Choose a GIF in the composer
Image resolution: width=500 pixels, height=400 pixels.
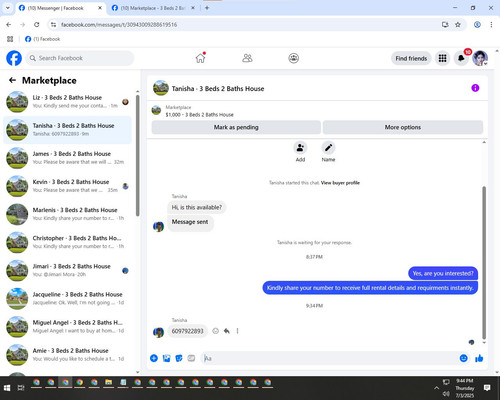191,358
